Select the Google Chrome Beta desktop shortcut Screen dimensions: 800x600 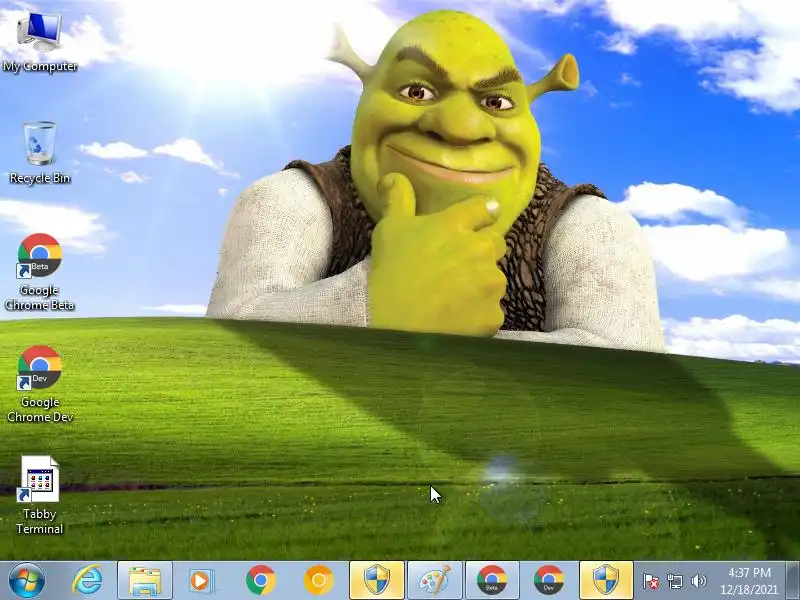[40, 272]
